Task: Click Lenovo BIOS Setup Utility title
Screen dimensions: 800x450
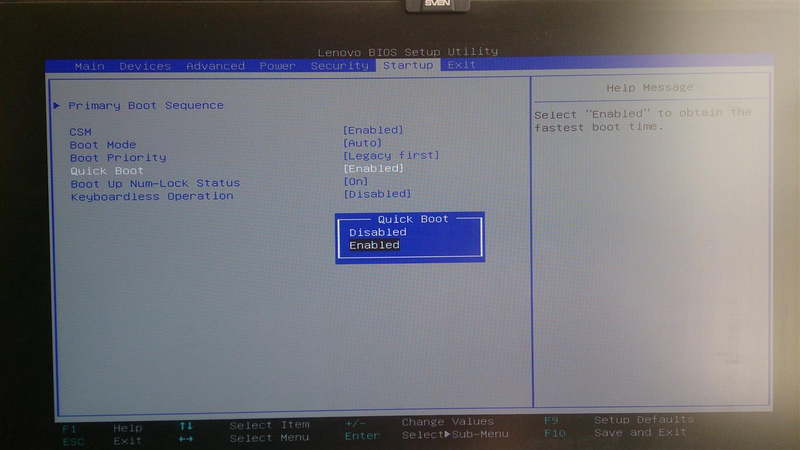Action: pos(408,52)
